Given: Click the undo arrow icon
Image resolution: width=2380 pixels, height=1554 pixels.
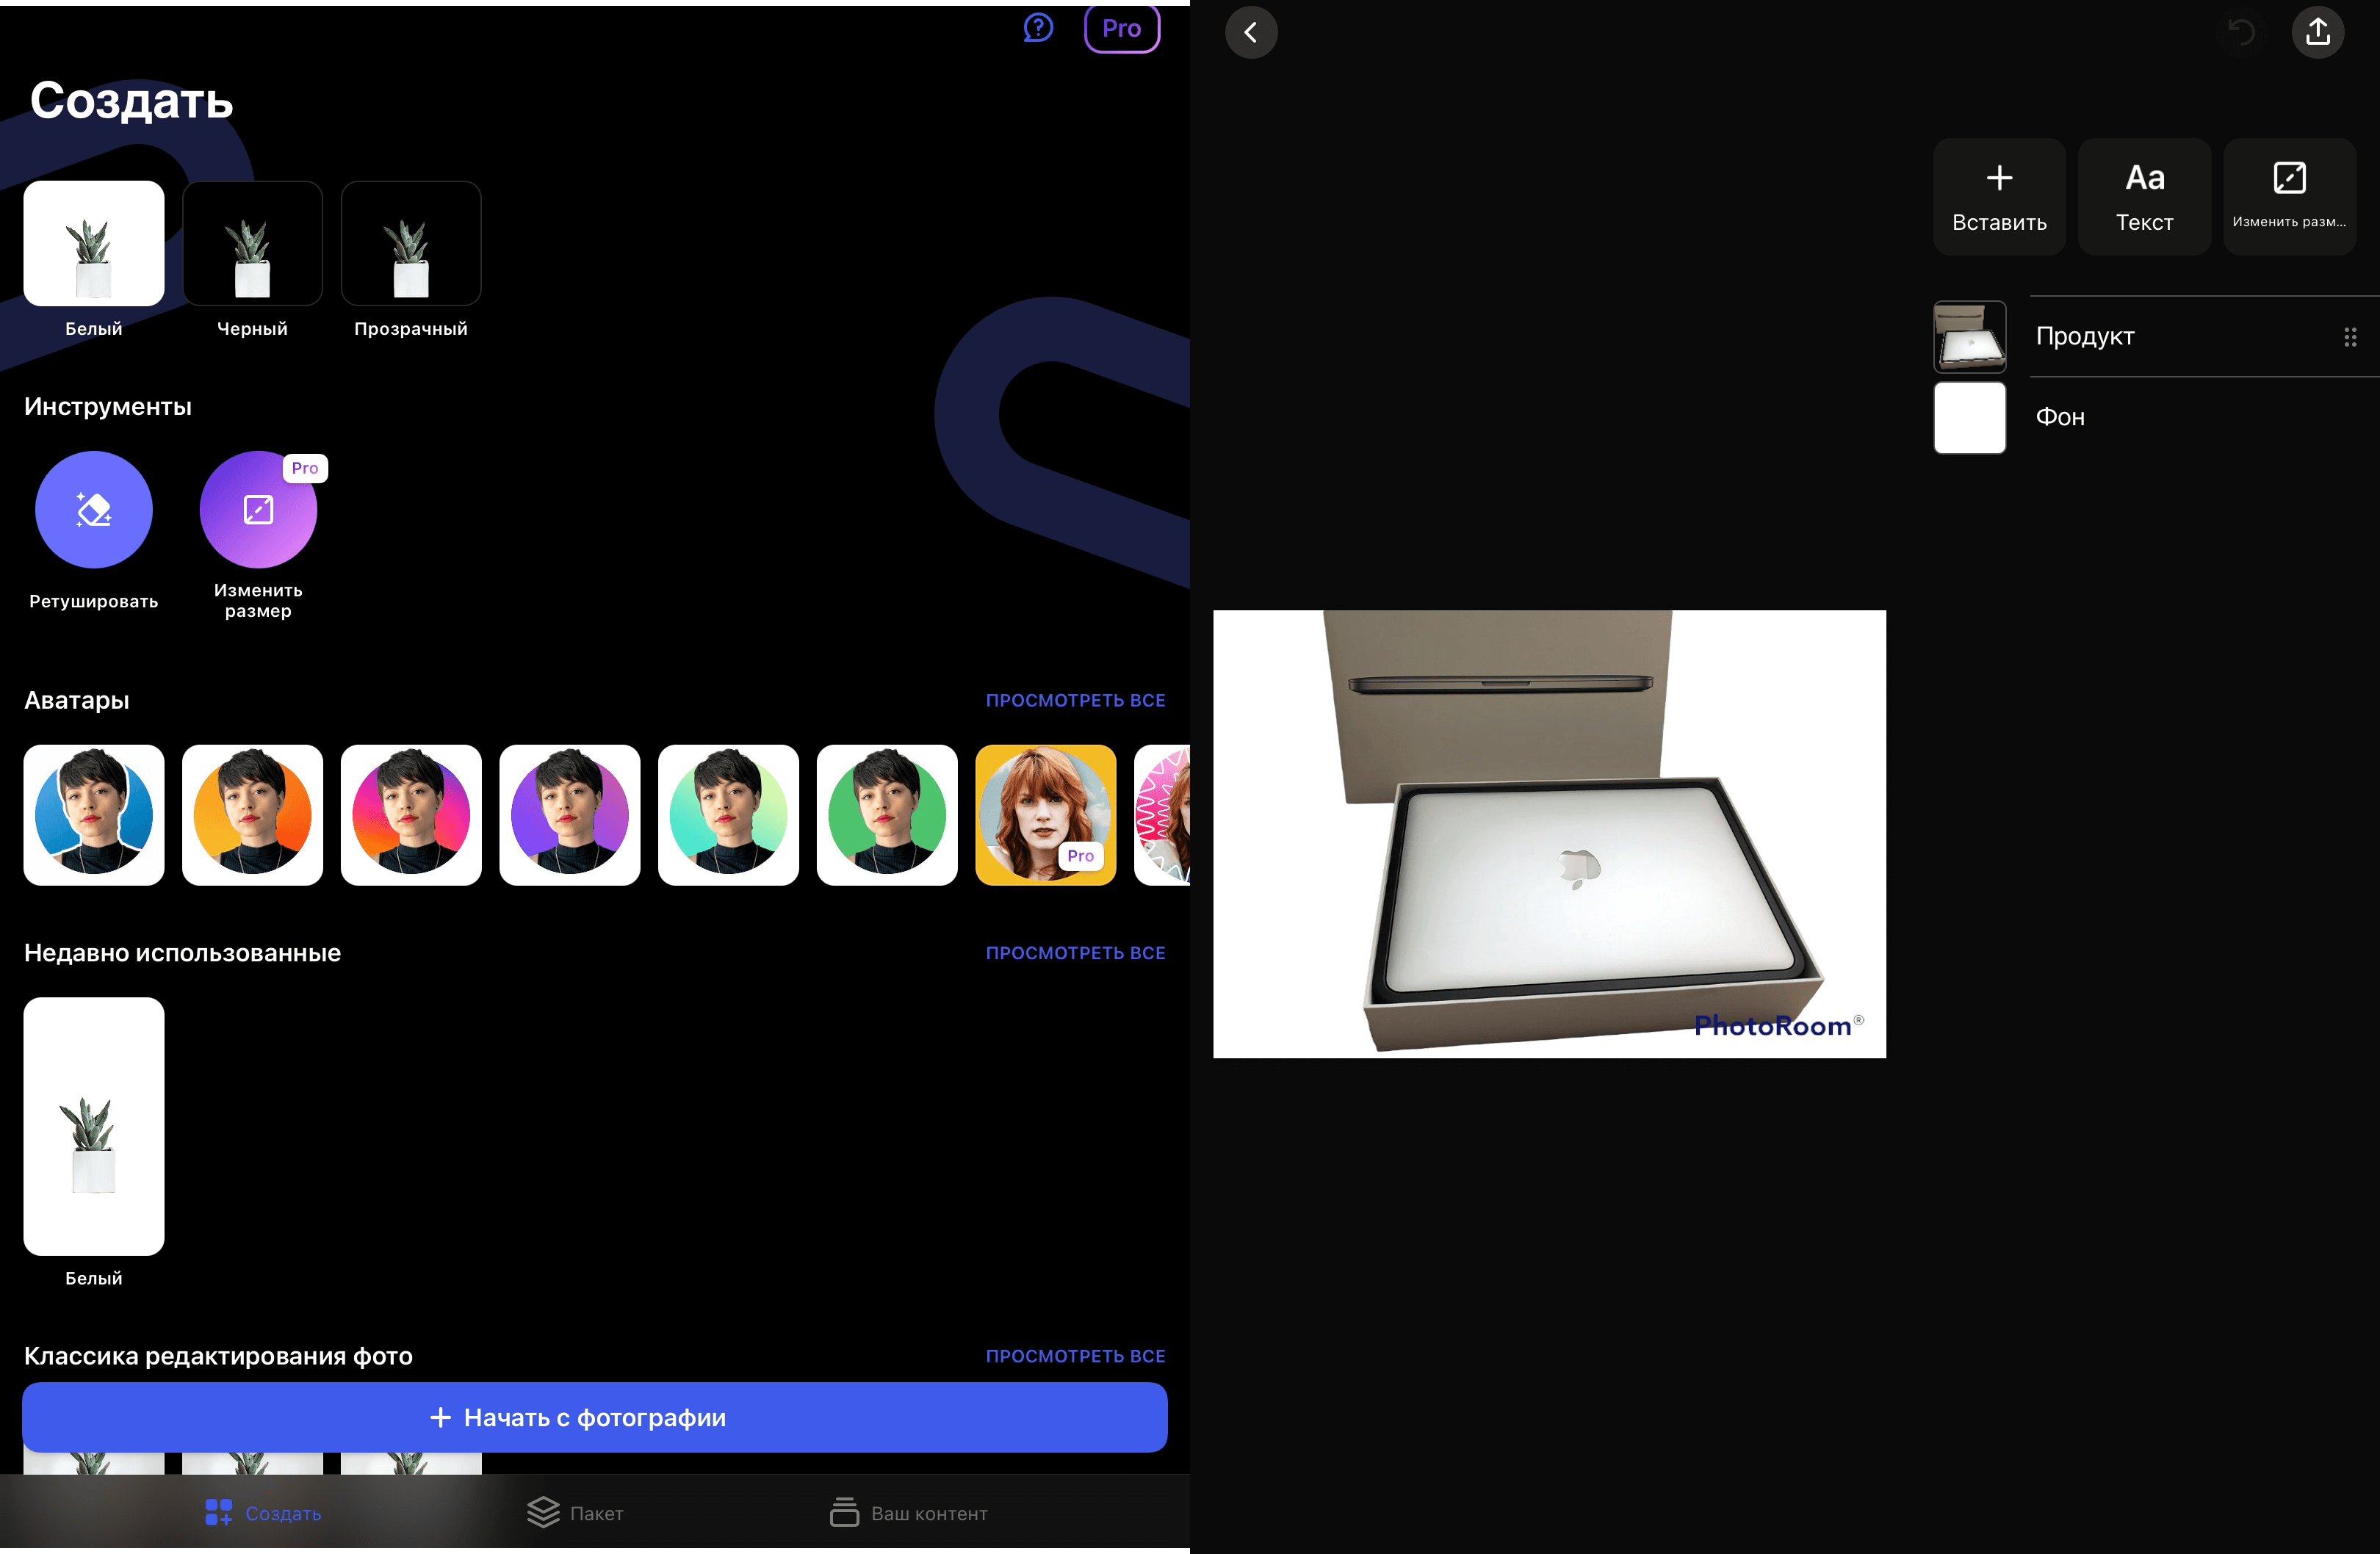Looking at the screenshot, I should 2241,33.
